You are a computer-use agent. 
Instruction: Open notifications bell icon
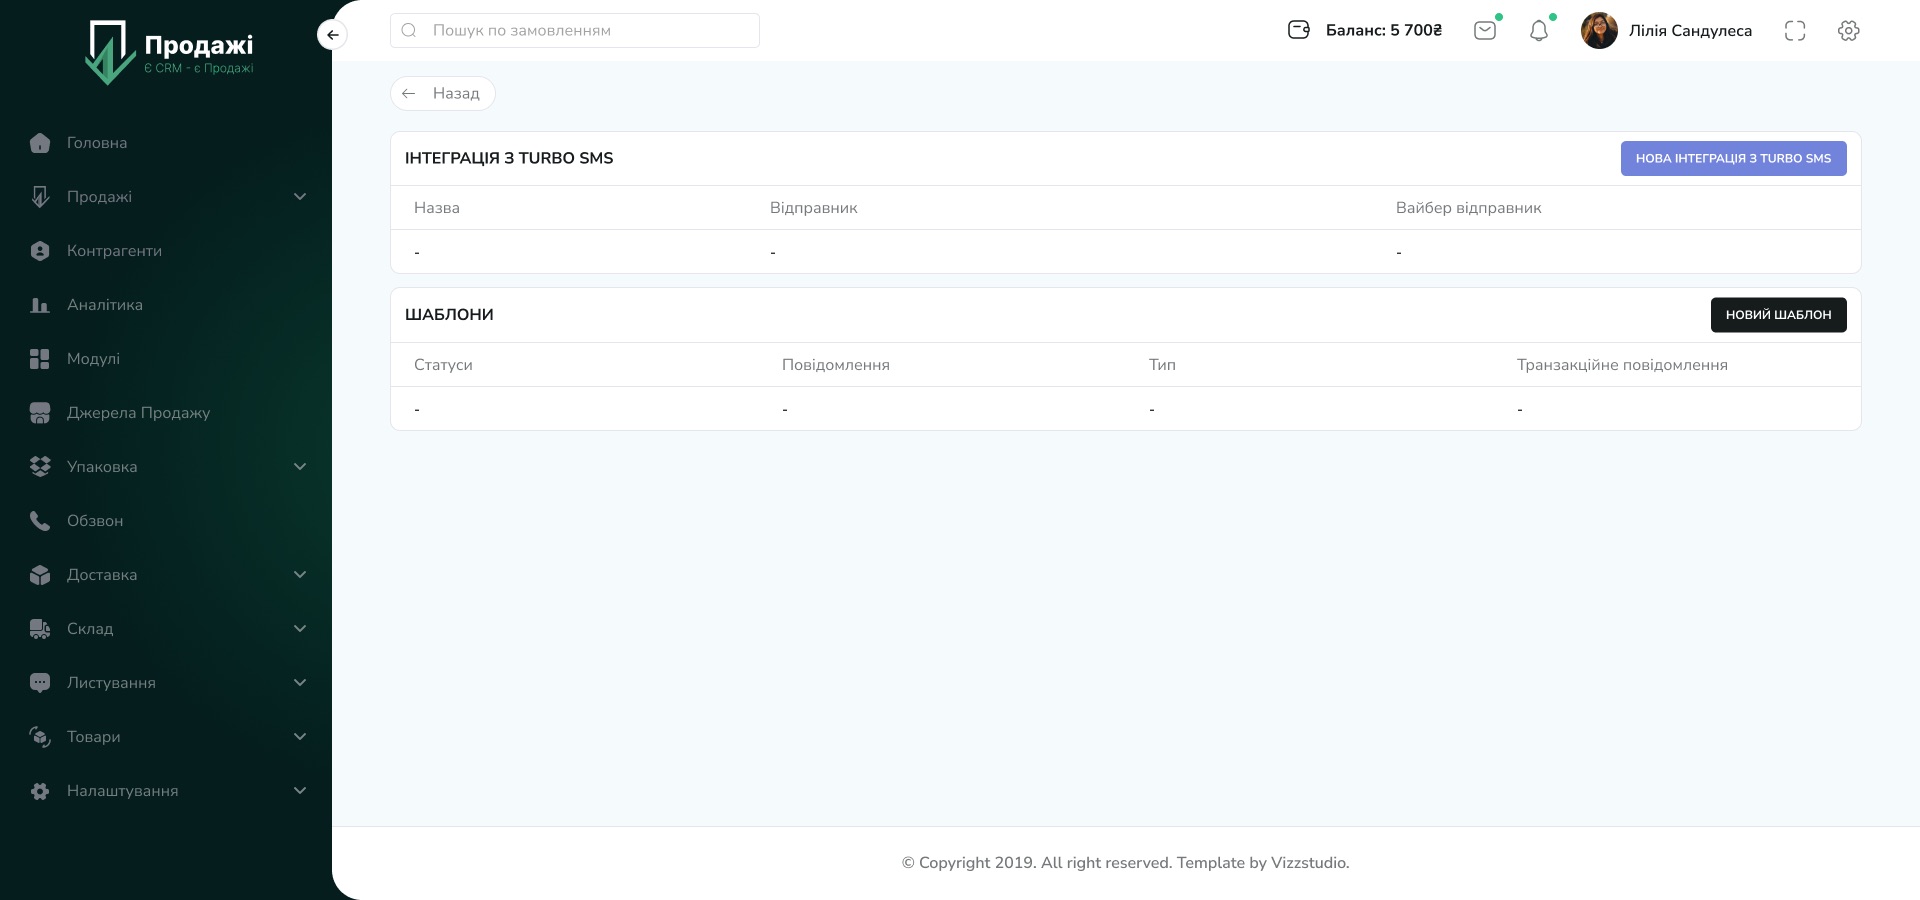pyautogui.click(x=1539, y=31)
